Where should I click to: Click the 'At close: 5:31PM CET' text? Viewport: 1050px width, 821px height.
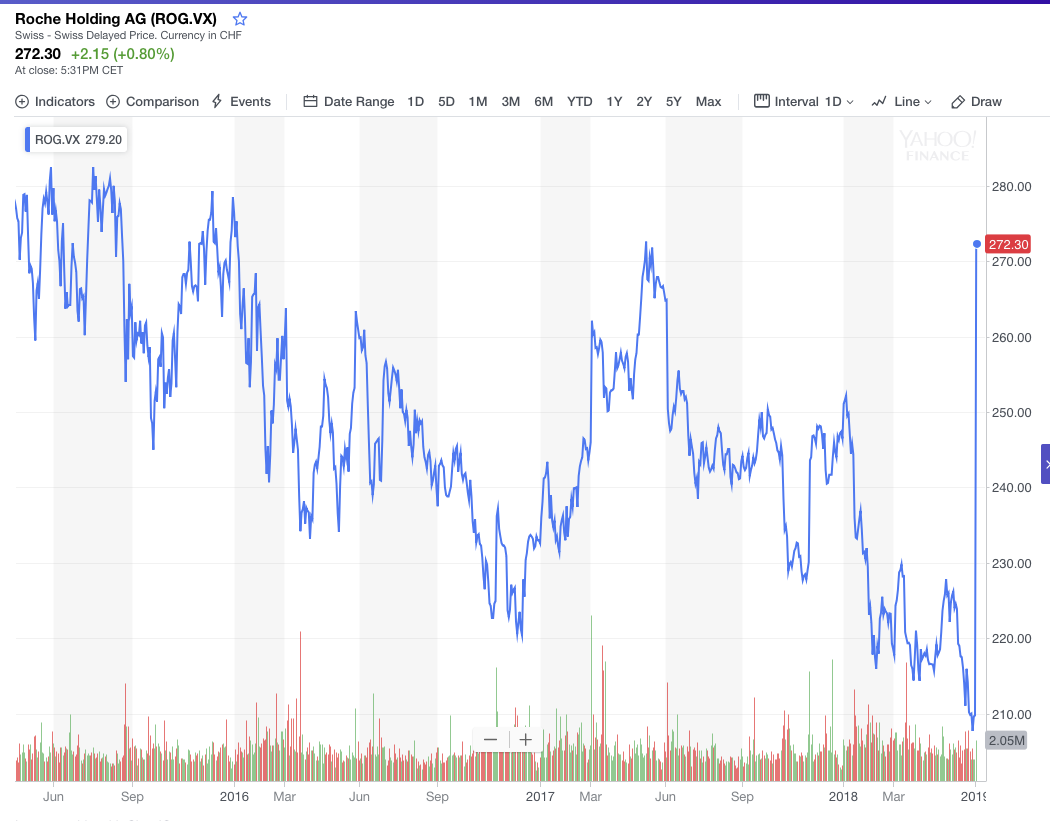pyautogui.click(x=69, y=70)
